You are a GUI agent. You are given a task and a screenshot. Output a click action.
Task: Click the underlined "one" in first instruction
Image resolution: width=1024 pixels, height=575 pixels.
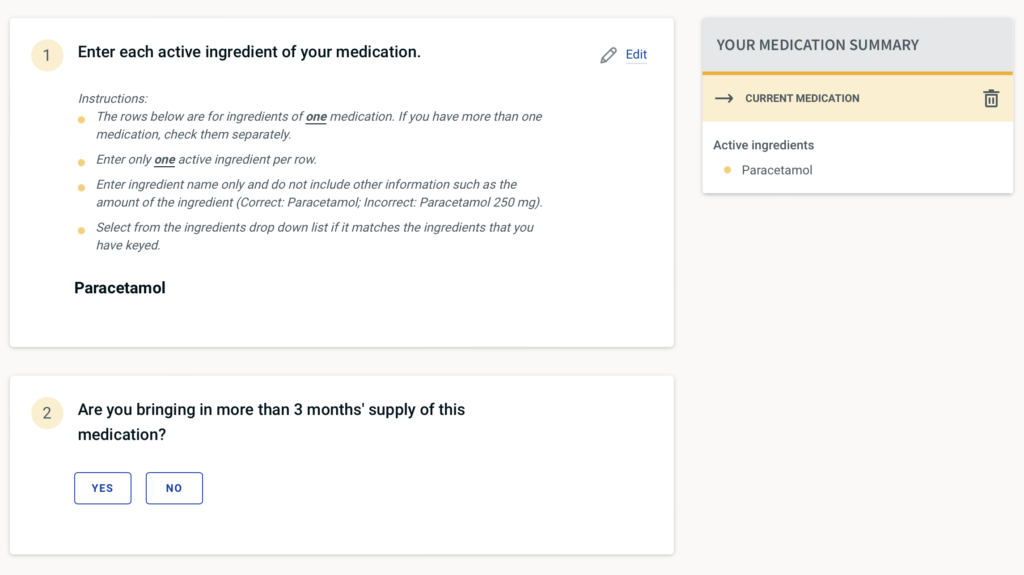click(316, 117)
